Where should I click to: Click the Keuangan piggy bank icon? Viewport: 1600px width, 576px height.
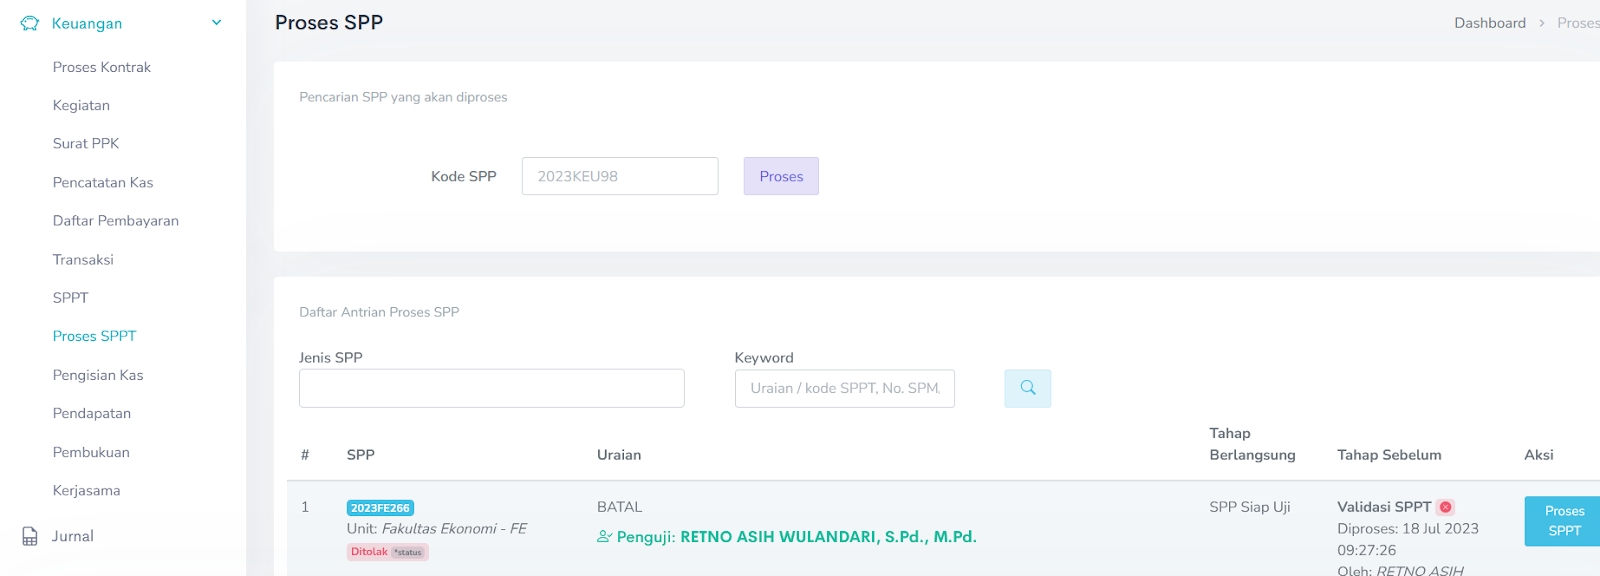pos(30,23)
